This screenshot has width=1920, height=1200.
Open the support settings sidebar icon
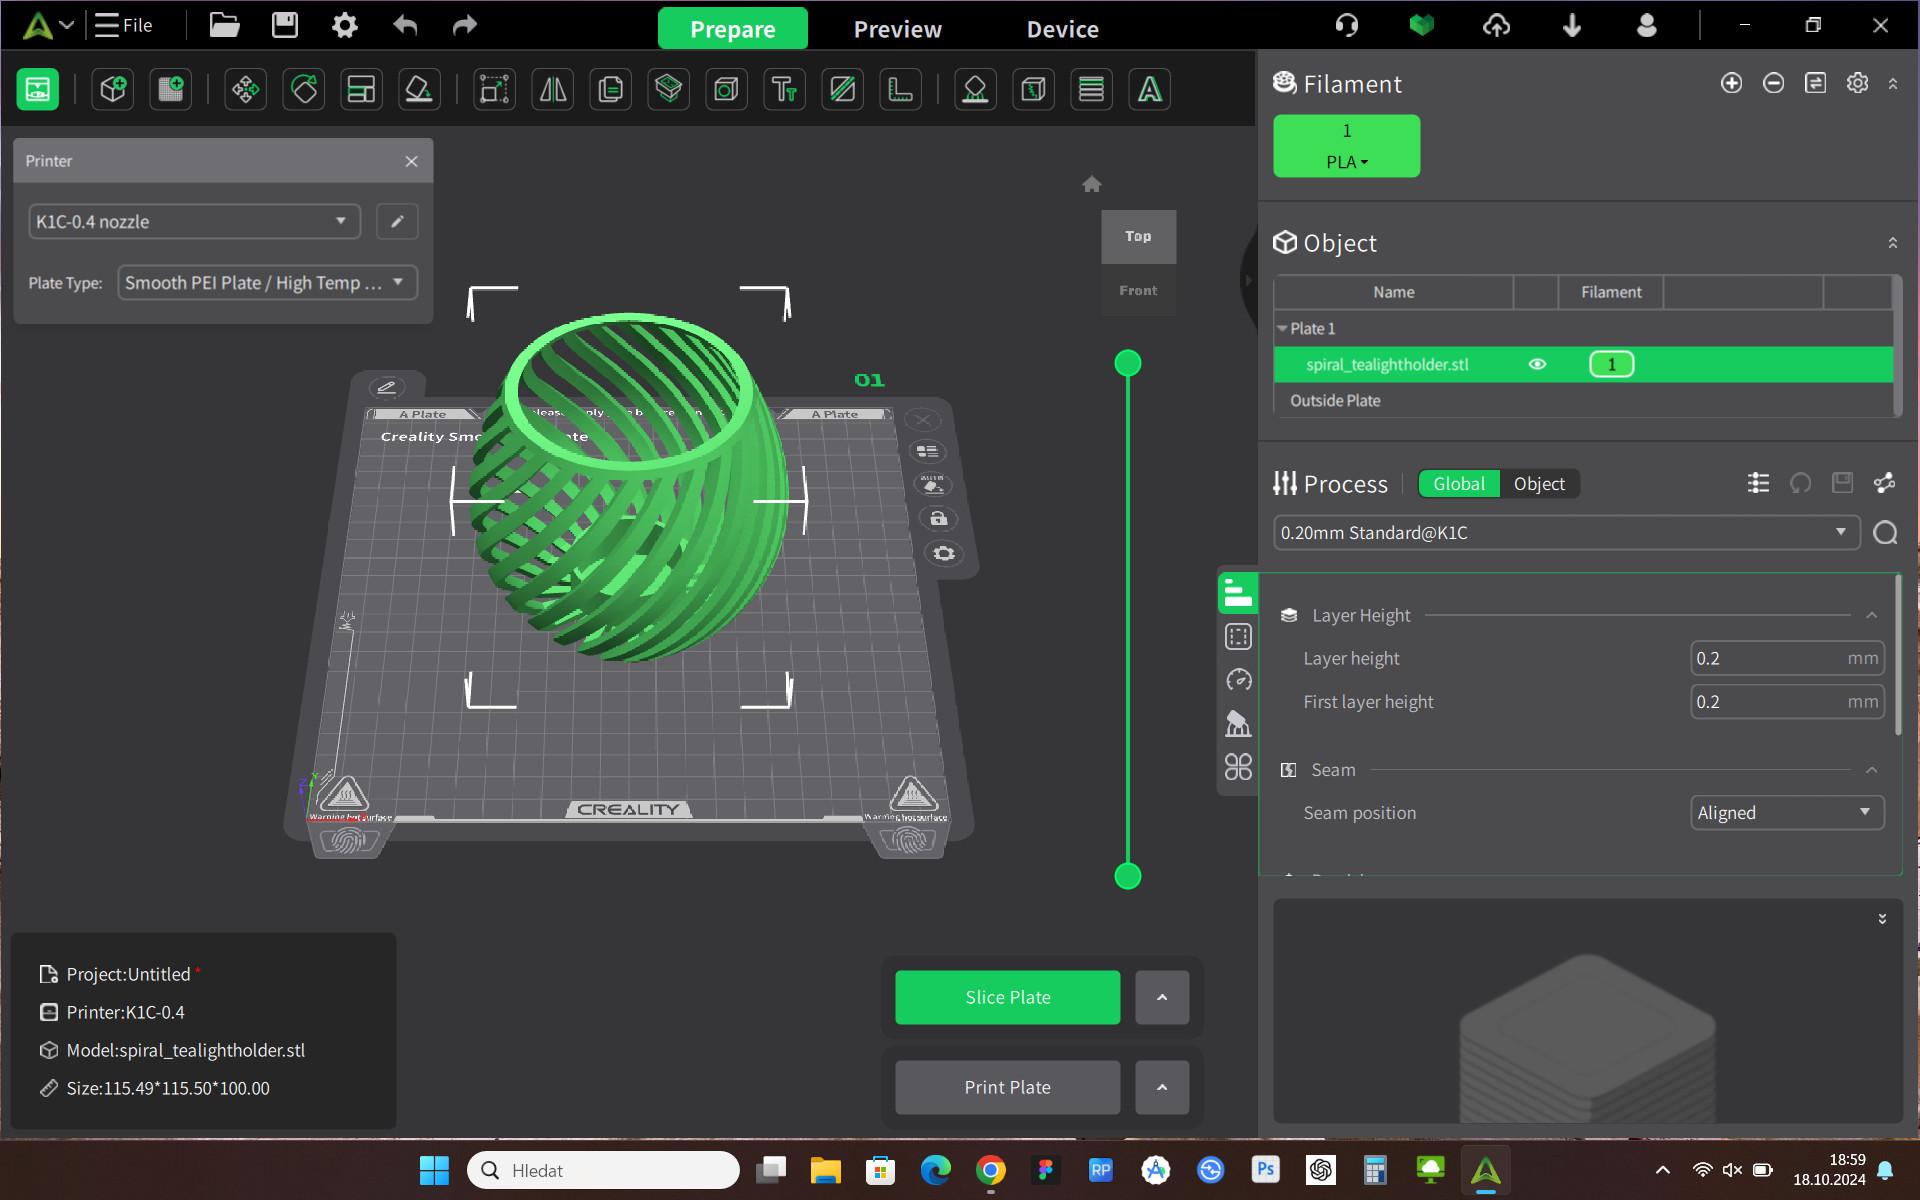pyautogui.click(x=1238, y=723)
